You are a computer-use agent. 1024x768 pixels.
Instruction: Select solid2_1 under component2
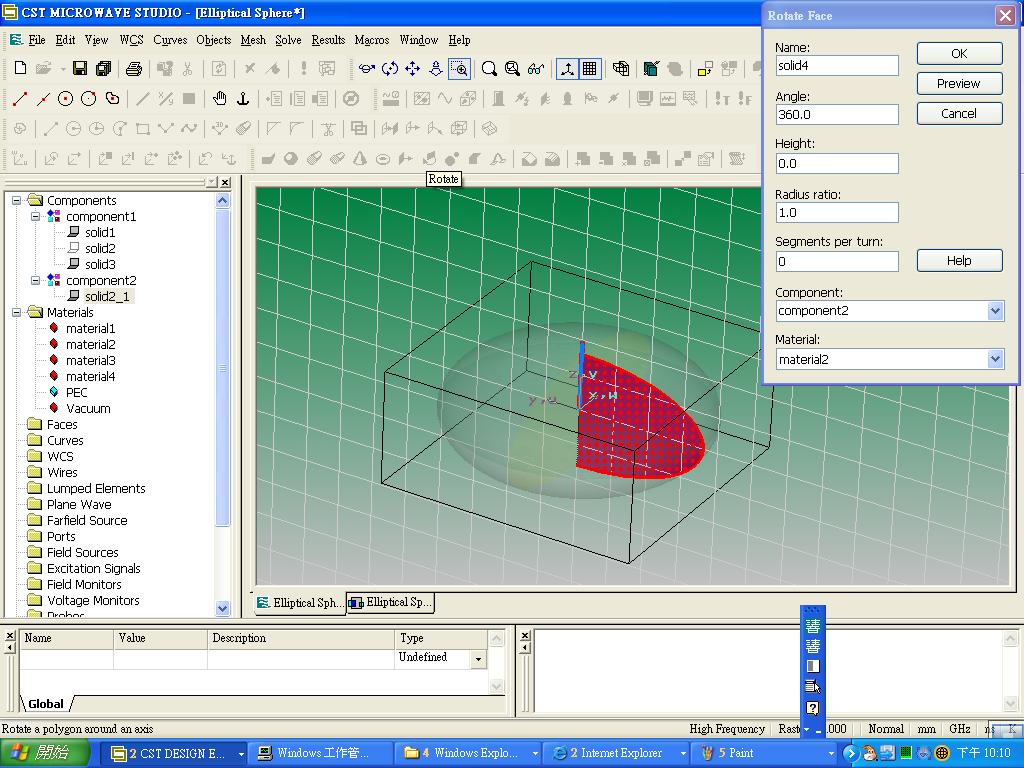[x=107, y=296]
